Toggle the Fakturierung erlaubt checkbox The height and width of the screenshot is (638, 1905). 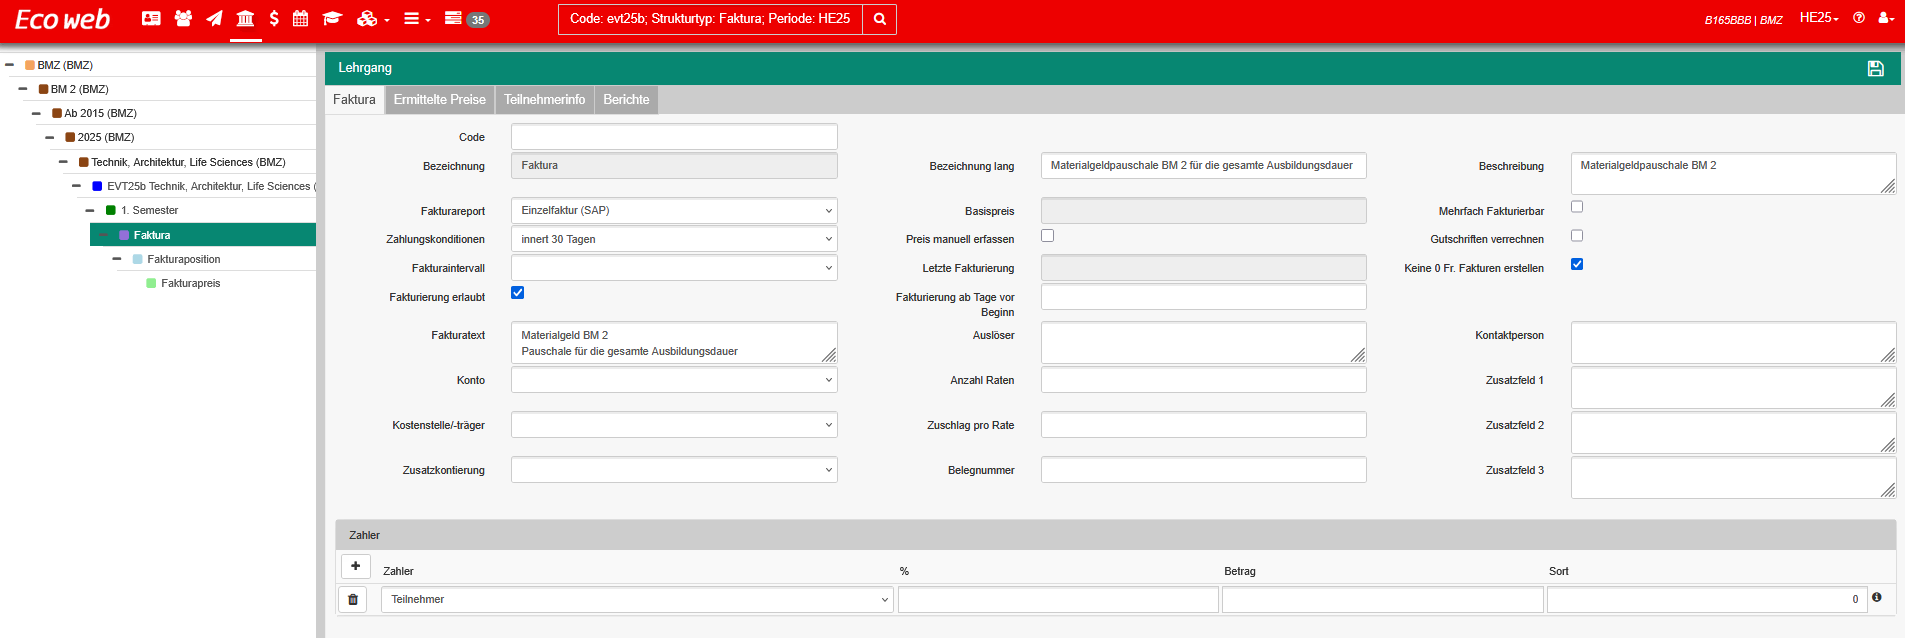click(x=517, y=293)
